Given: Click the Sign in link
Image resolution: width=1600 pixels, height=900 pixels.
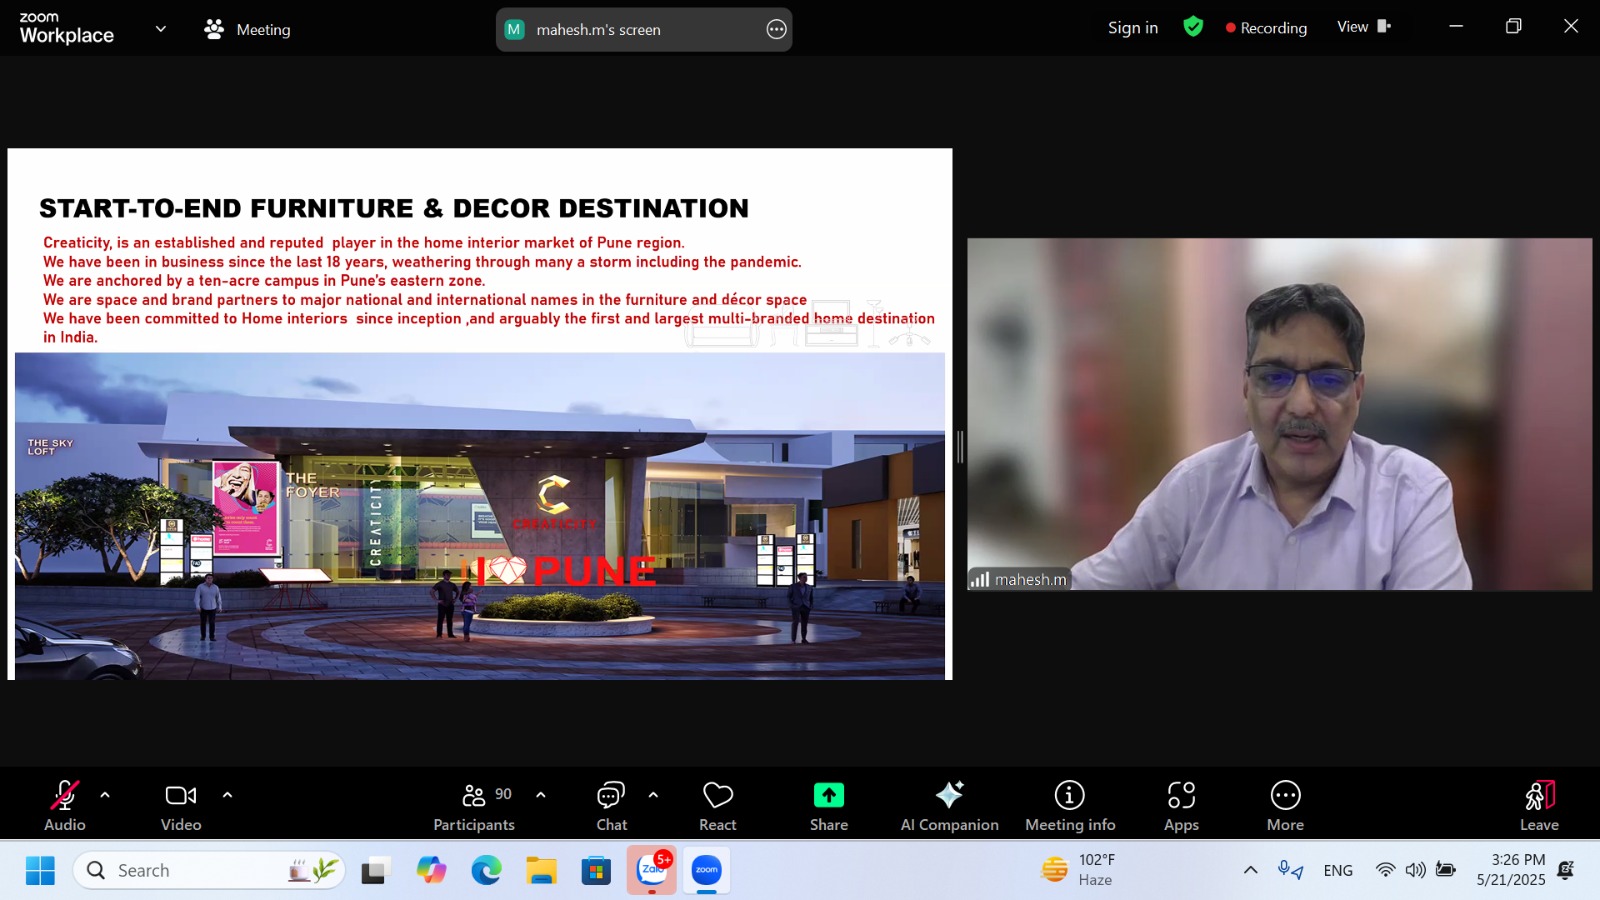Looking at the screenshot, I should (1132, 28).
